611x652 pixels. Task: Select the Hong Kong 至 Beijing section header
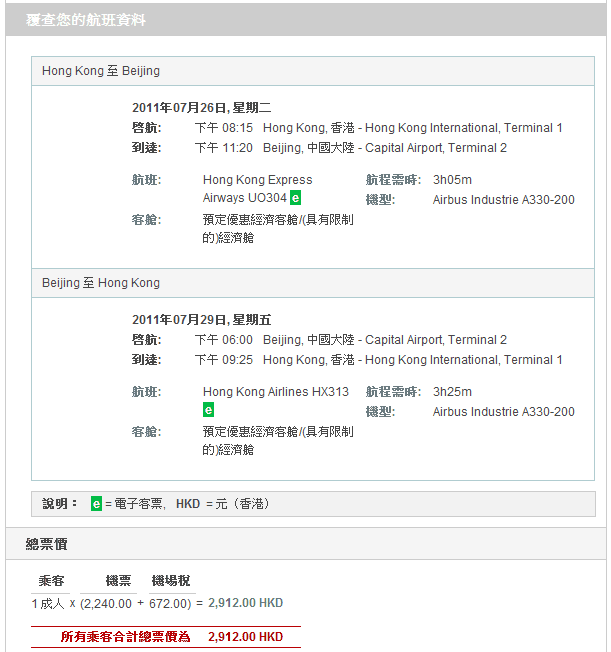pyautogui.click(x=101, y=71)
